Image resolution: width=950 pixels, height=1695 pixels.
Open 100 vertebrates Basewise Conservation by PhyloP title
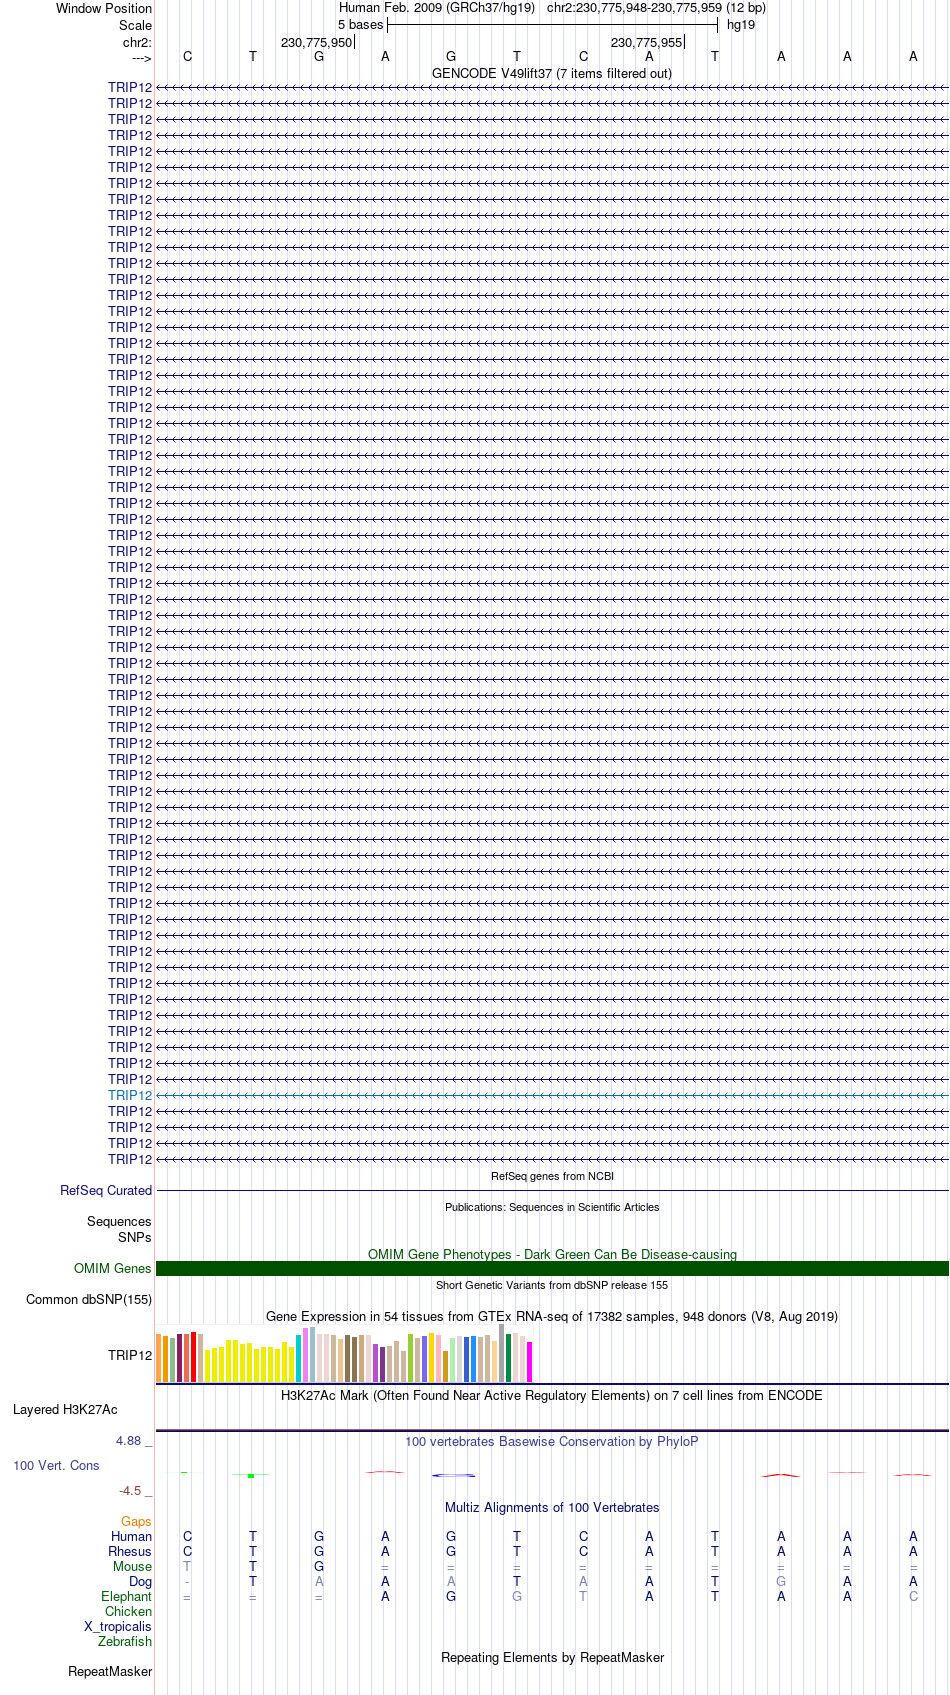tap(552, 1441)
